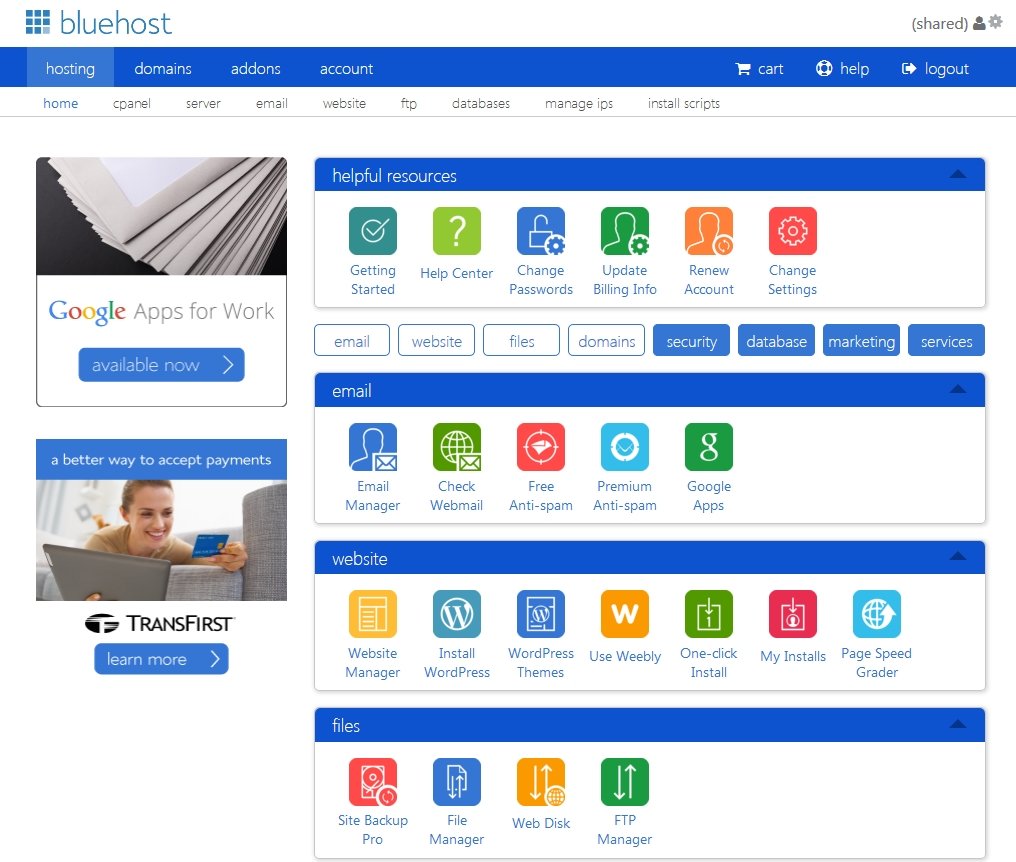Open the File Manager icon
This screenshot has width=1016, height=862.
457,781
